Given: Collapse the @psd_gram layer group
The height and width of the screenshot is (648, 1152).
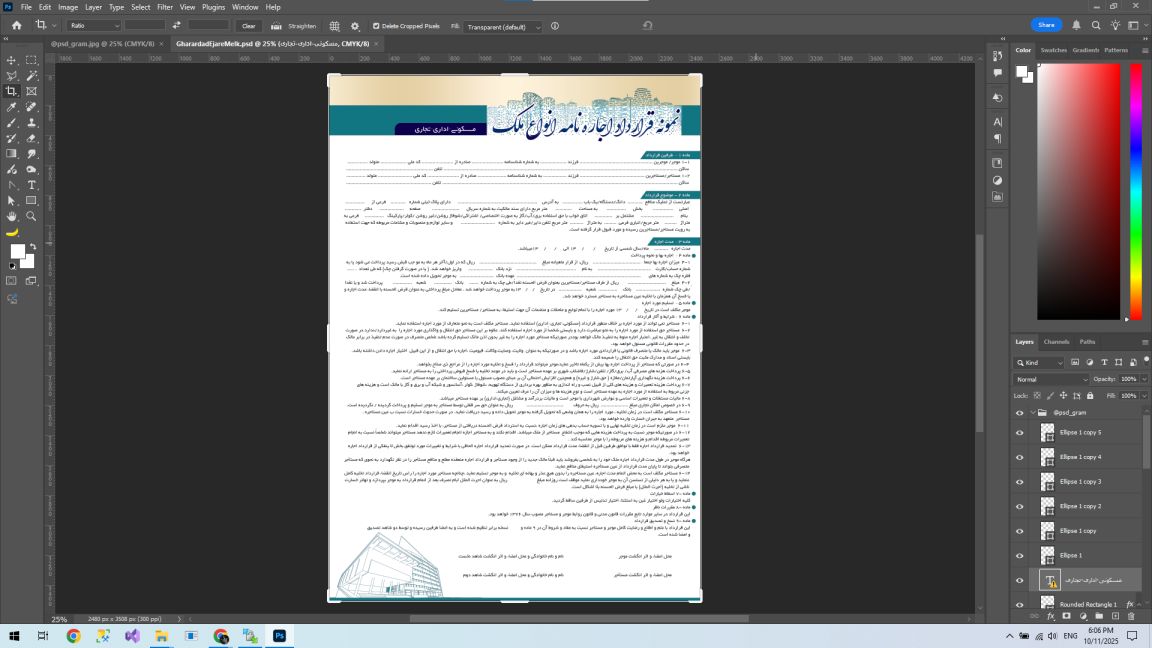Looking at the screenshot, I should pyautogui.click(x=1033, y=412).
